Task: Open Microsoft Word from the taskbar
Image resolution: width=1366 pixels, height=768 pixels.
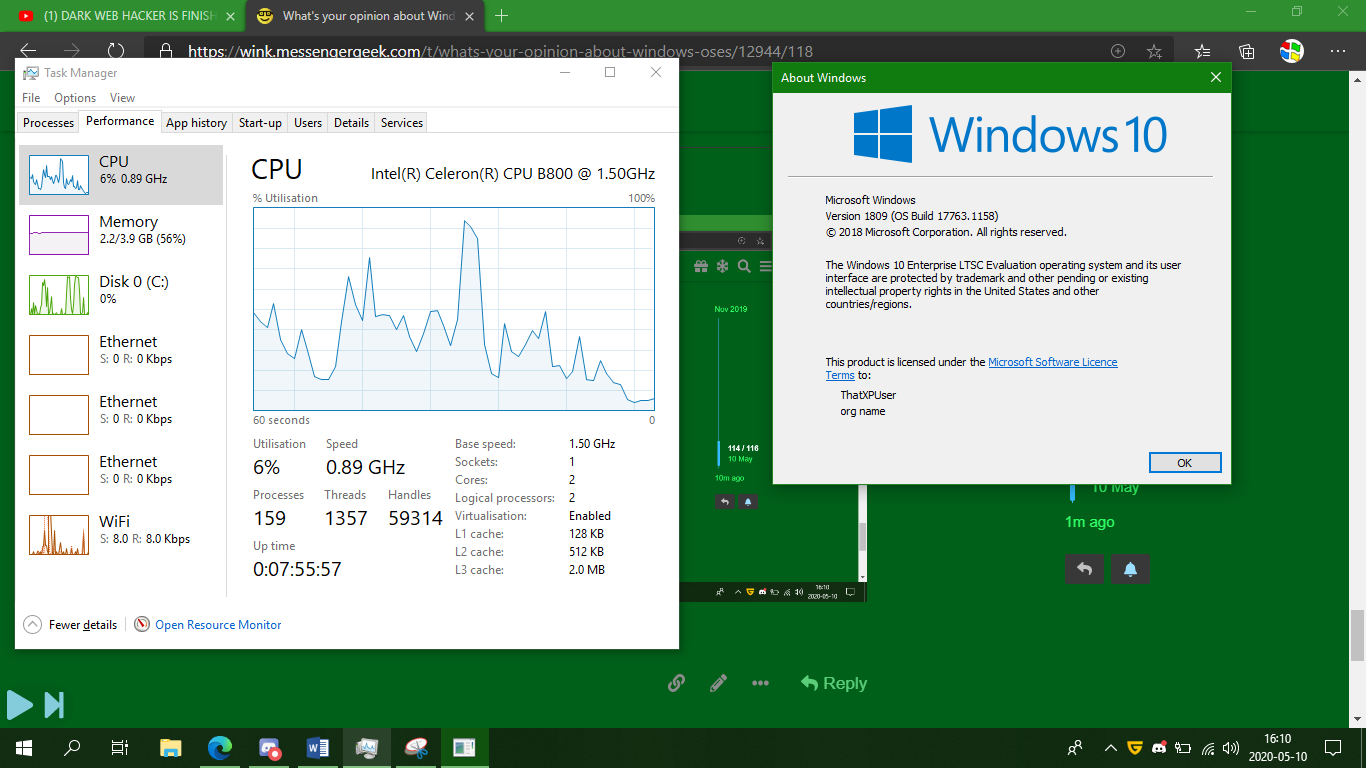Action: click(318, 747)
